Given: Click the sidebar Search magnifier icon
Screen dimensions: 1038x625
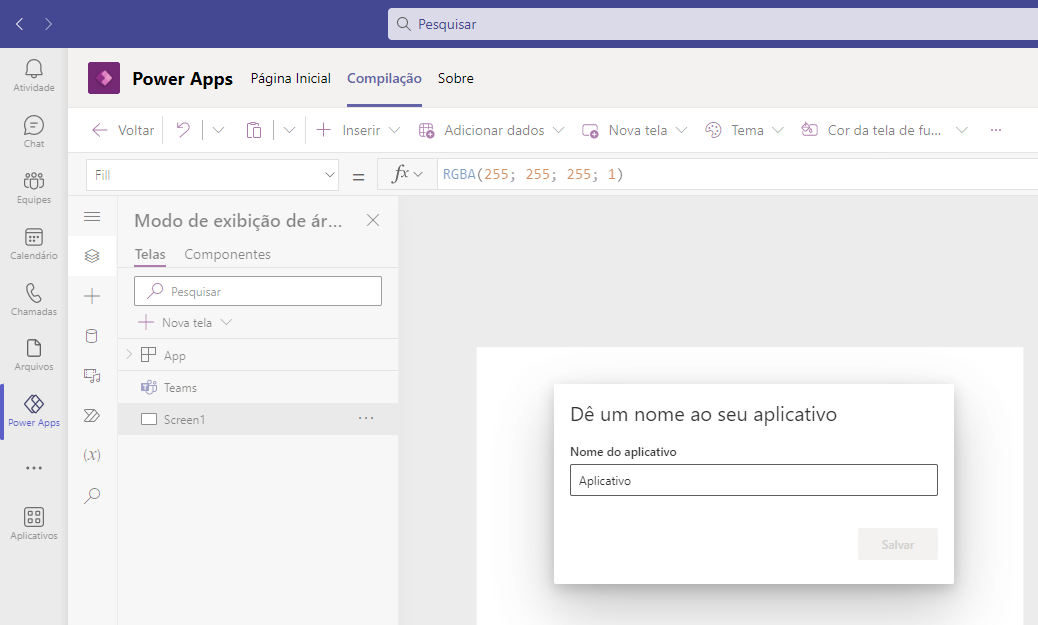Looking at the screenshot, I should pyautogui.click(x=92, y=495).
